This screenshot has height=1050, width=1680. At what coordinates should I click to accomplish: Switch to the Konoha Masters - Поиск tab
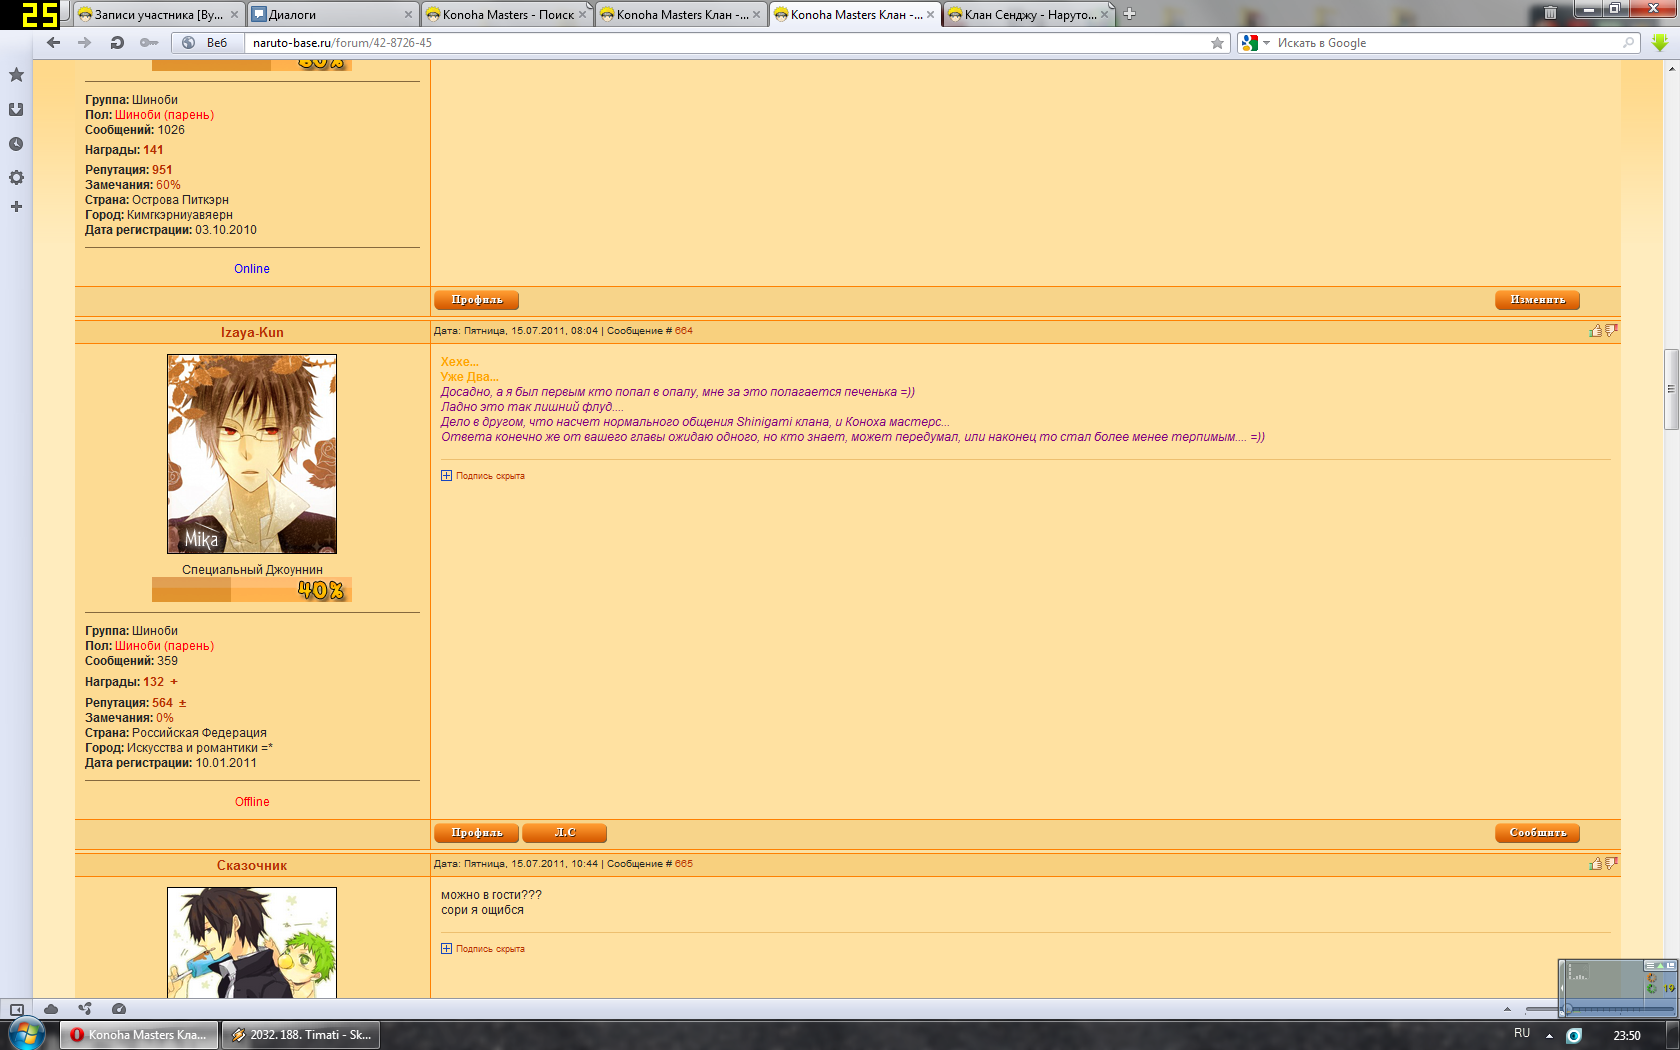point(506,14)
